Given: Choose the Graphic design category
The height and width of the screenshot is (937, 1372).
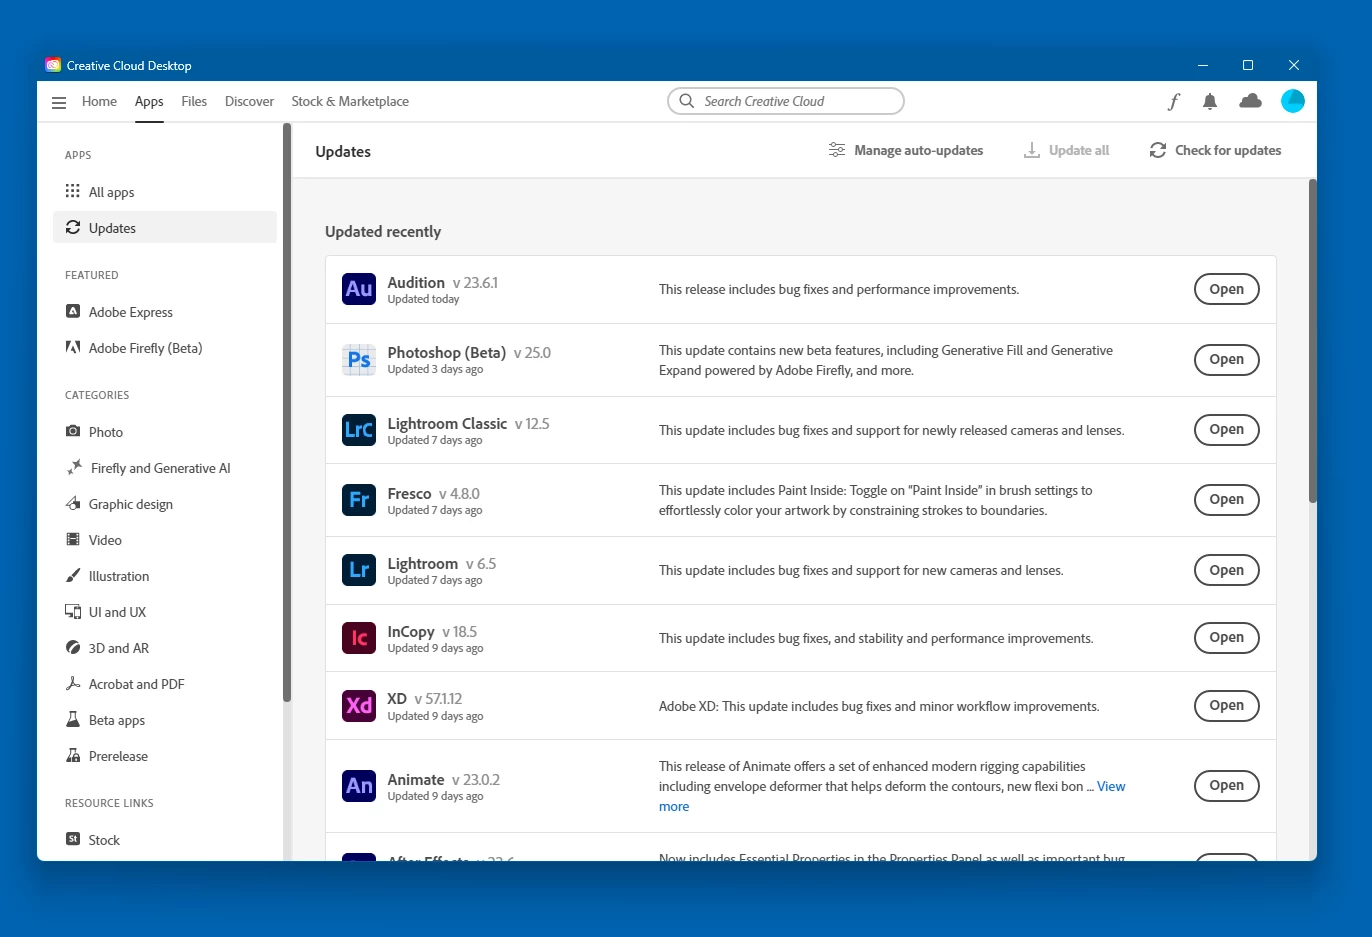Looking at the screenshot, I should [x=165, y=504].
